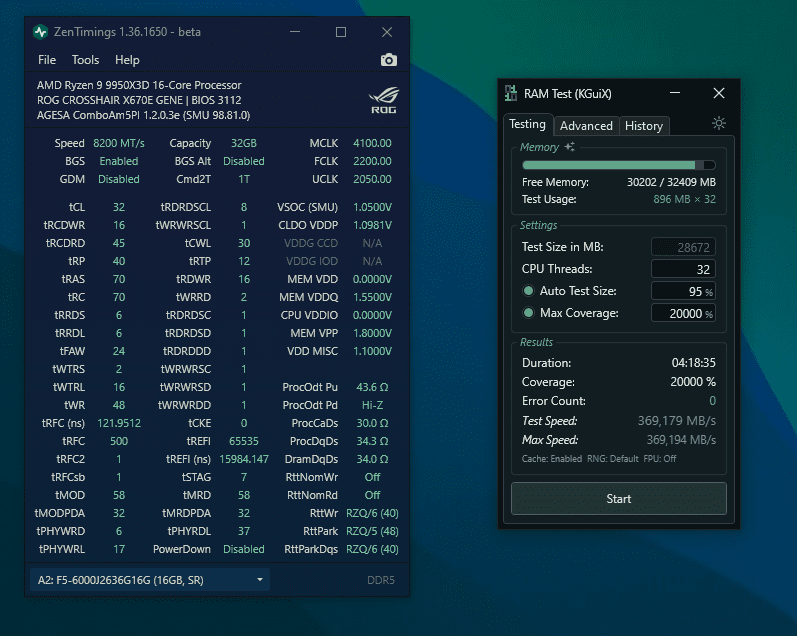The height and width of the screenshot is (636, 797).
Task: Switch to the History tab
Action: pos(644,126)
